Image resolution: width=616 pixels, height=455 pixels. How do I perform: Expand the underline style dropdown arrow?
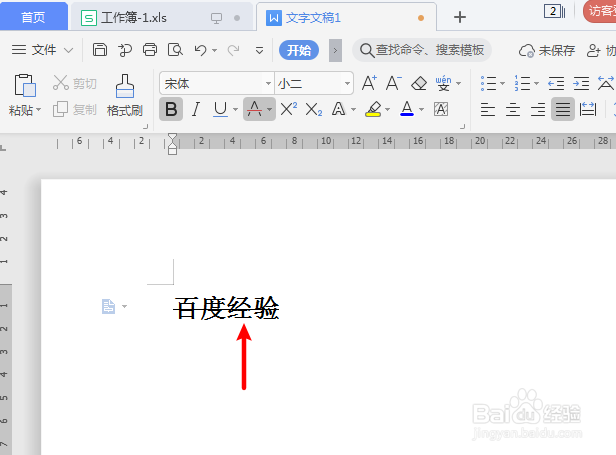(235, 110)
